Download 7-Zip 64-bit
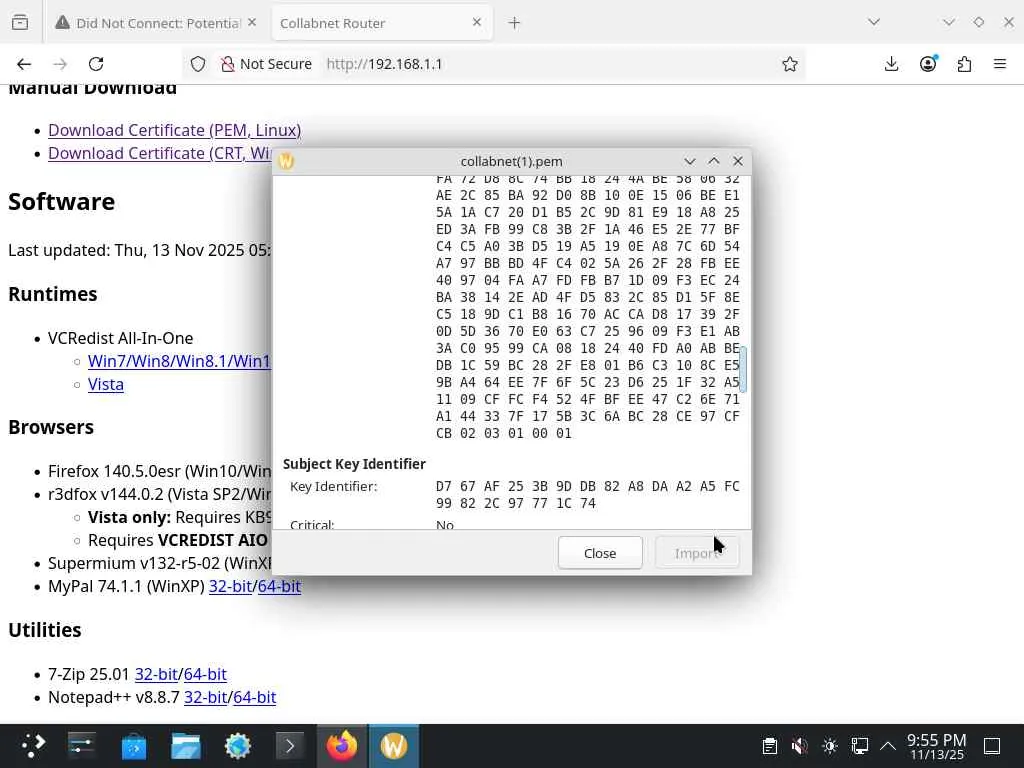This screenshot has height=768, width=1024. [x=206, y=674]
